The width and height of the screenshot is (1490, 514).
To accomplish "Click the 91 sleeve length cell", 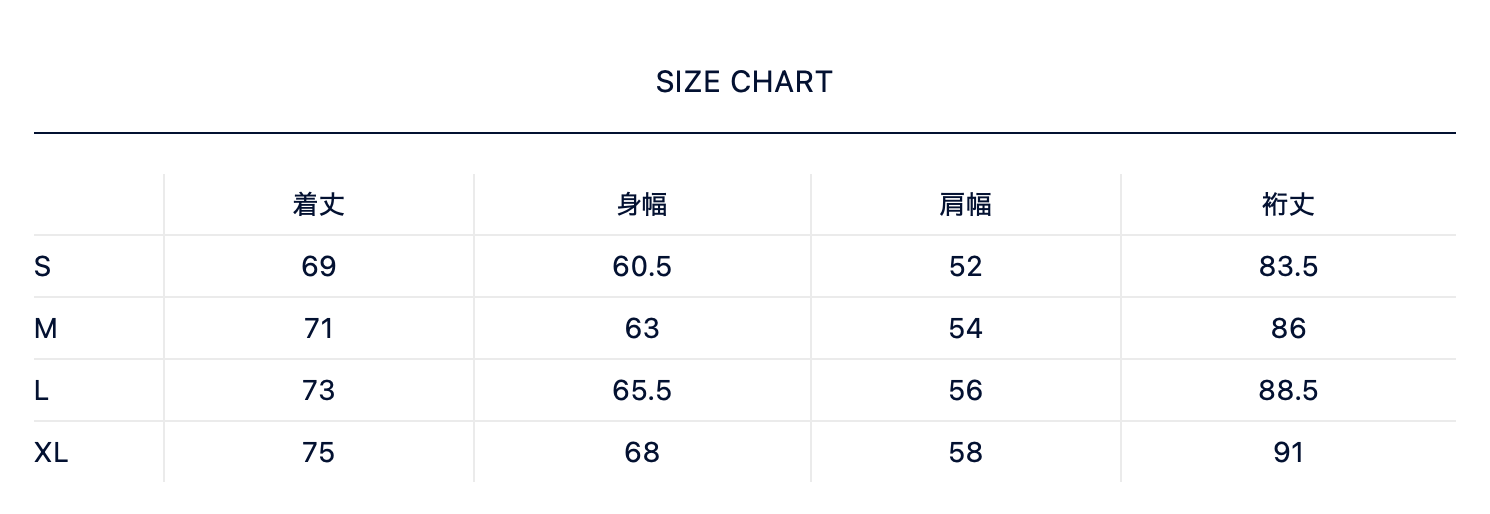I will point(1288,453).
